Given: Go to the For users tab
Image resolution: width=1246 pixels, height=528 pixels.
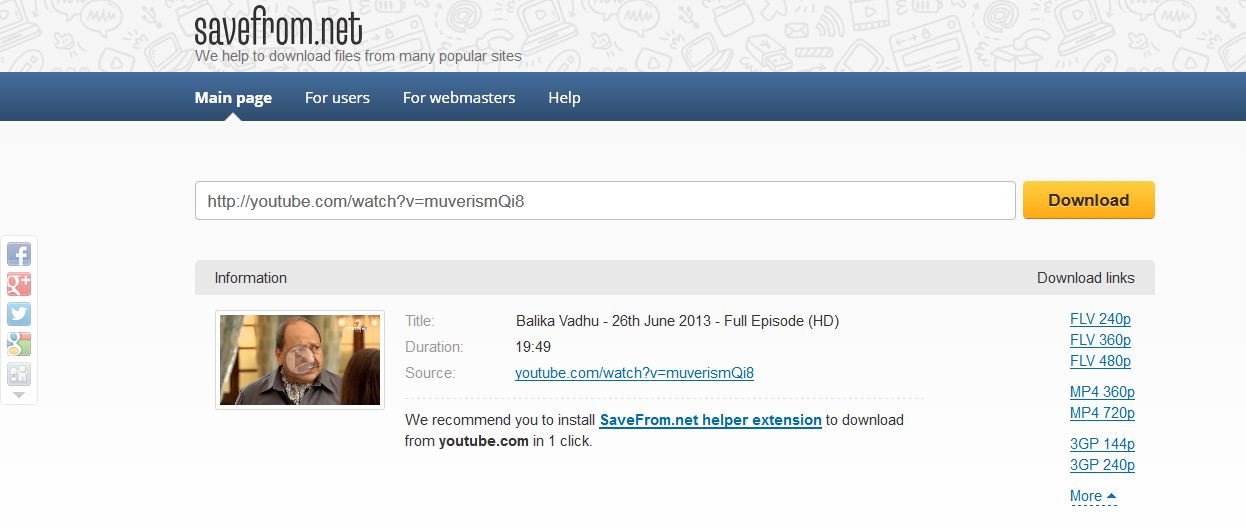Looking at the screenshot, I should (337, 98).
